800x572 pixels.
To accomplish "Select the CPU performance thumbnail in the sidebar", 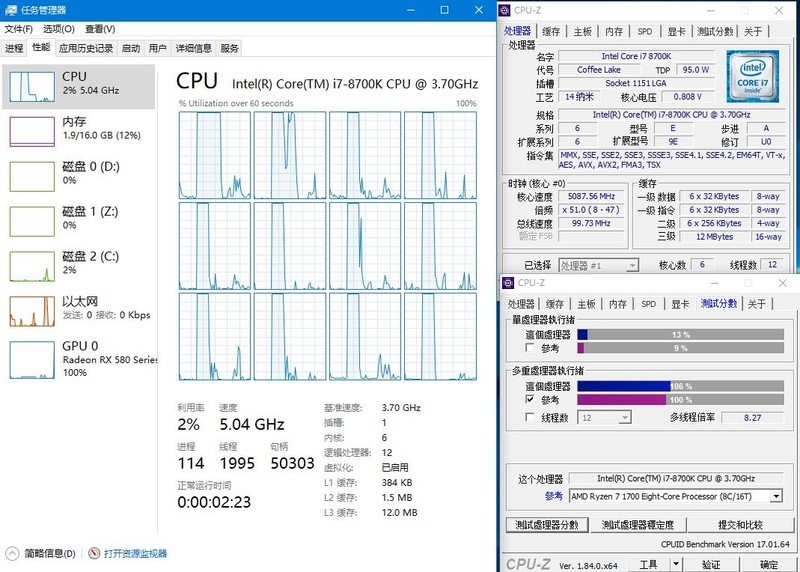I will [x=32, y=86].
